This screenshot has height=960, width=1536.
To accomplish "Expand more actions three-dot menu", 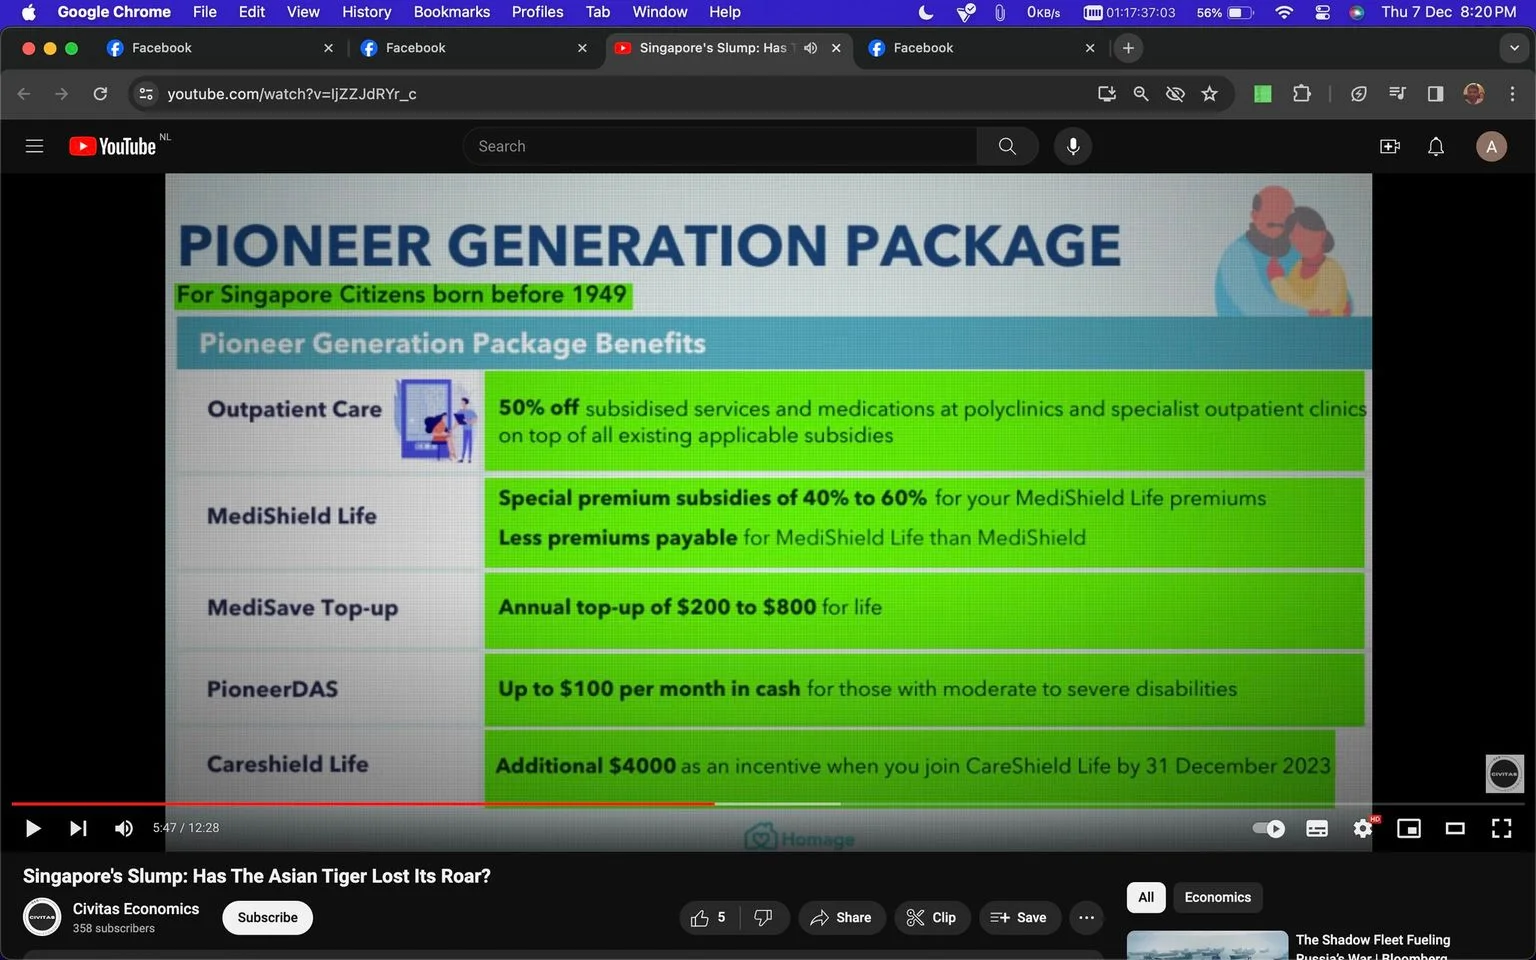I will (1086, 917).
